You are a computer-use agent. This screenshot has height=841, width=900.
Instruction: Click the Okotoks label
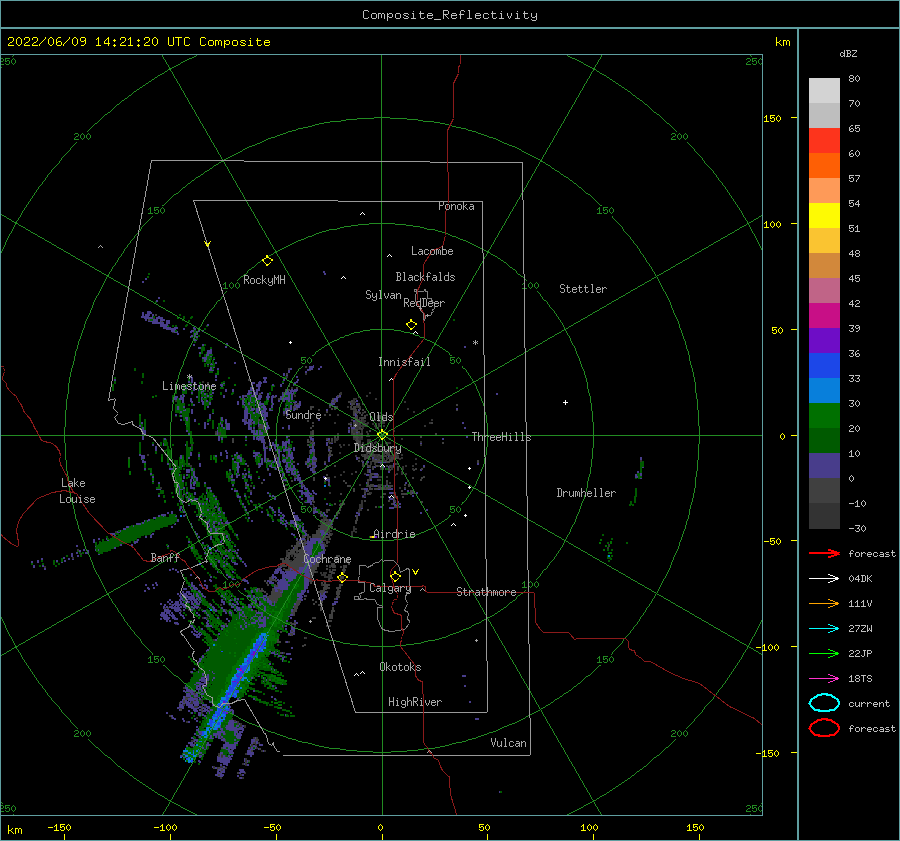click(x=400, y=667)
